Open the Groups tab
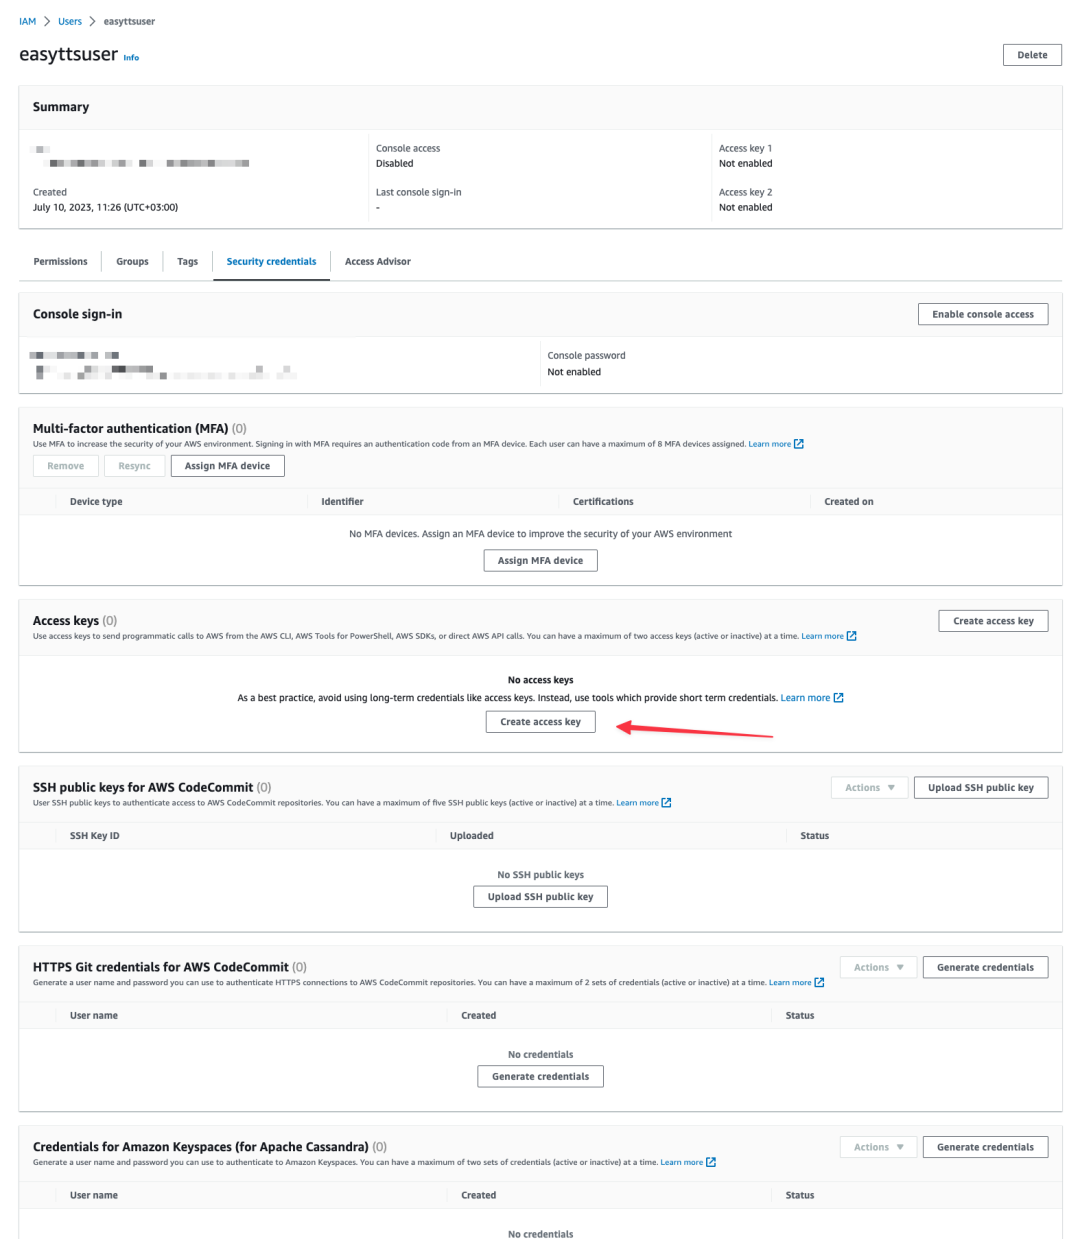This screenshot has width=1080, height=1239. [x=132, y=262]
